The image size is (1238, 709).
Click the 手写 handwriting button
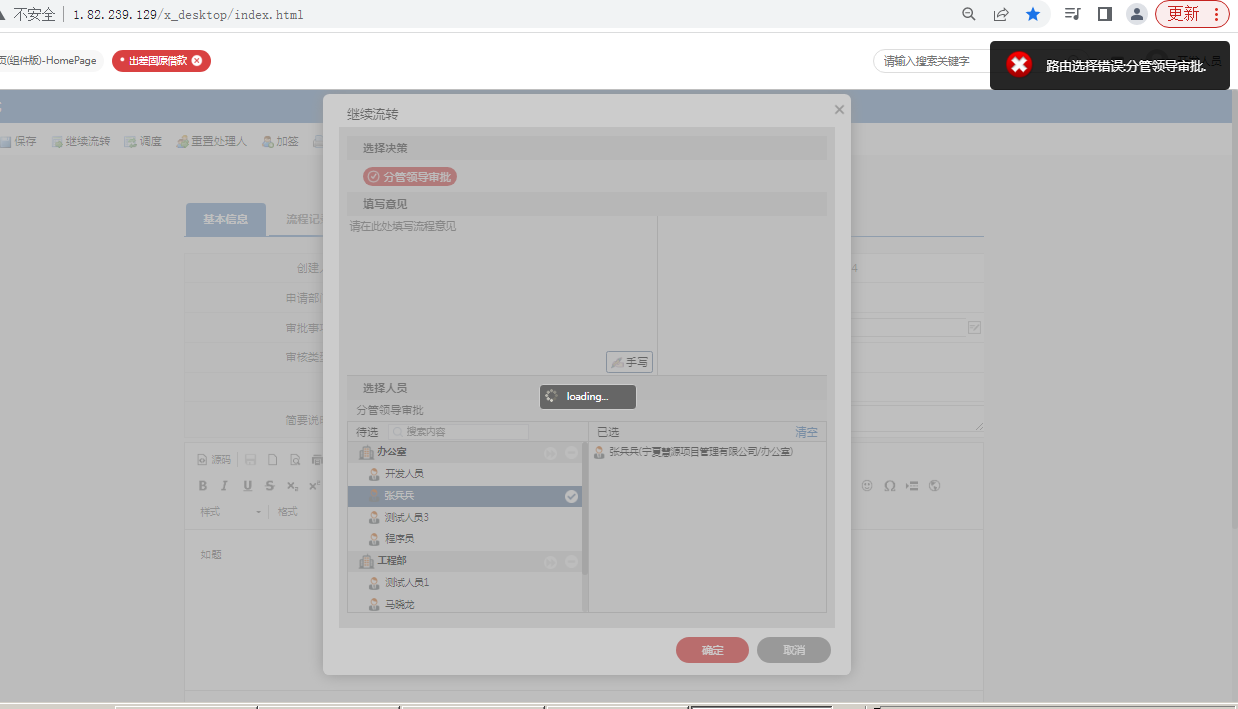(629, 362)
